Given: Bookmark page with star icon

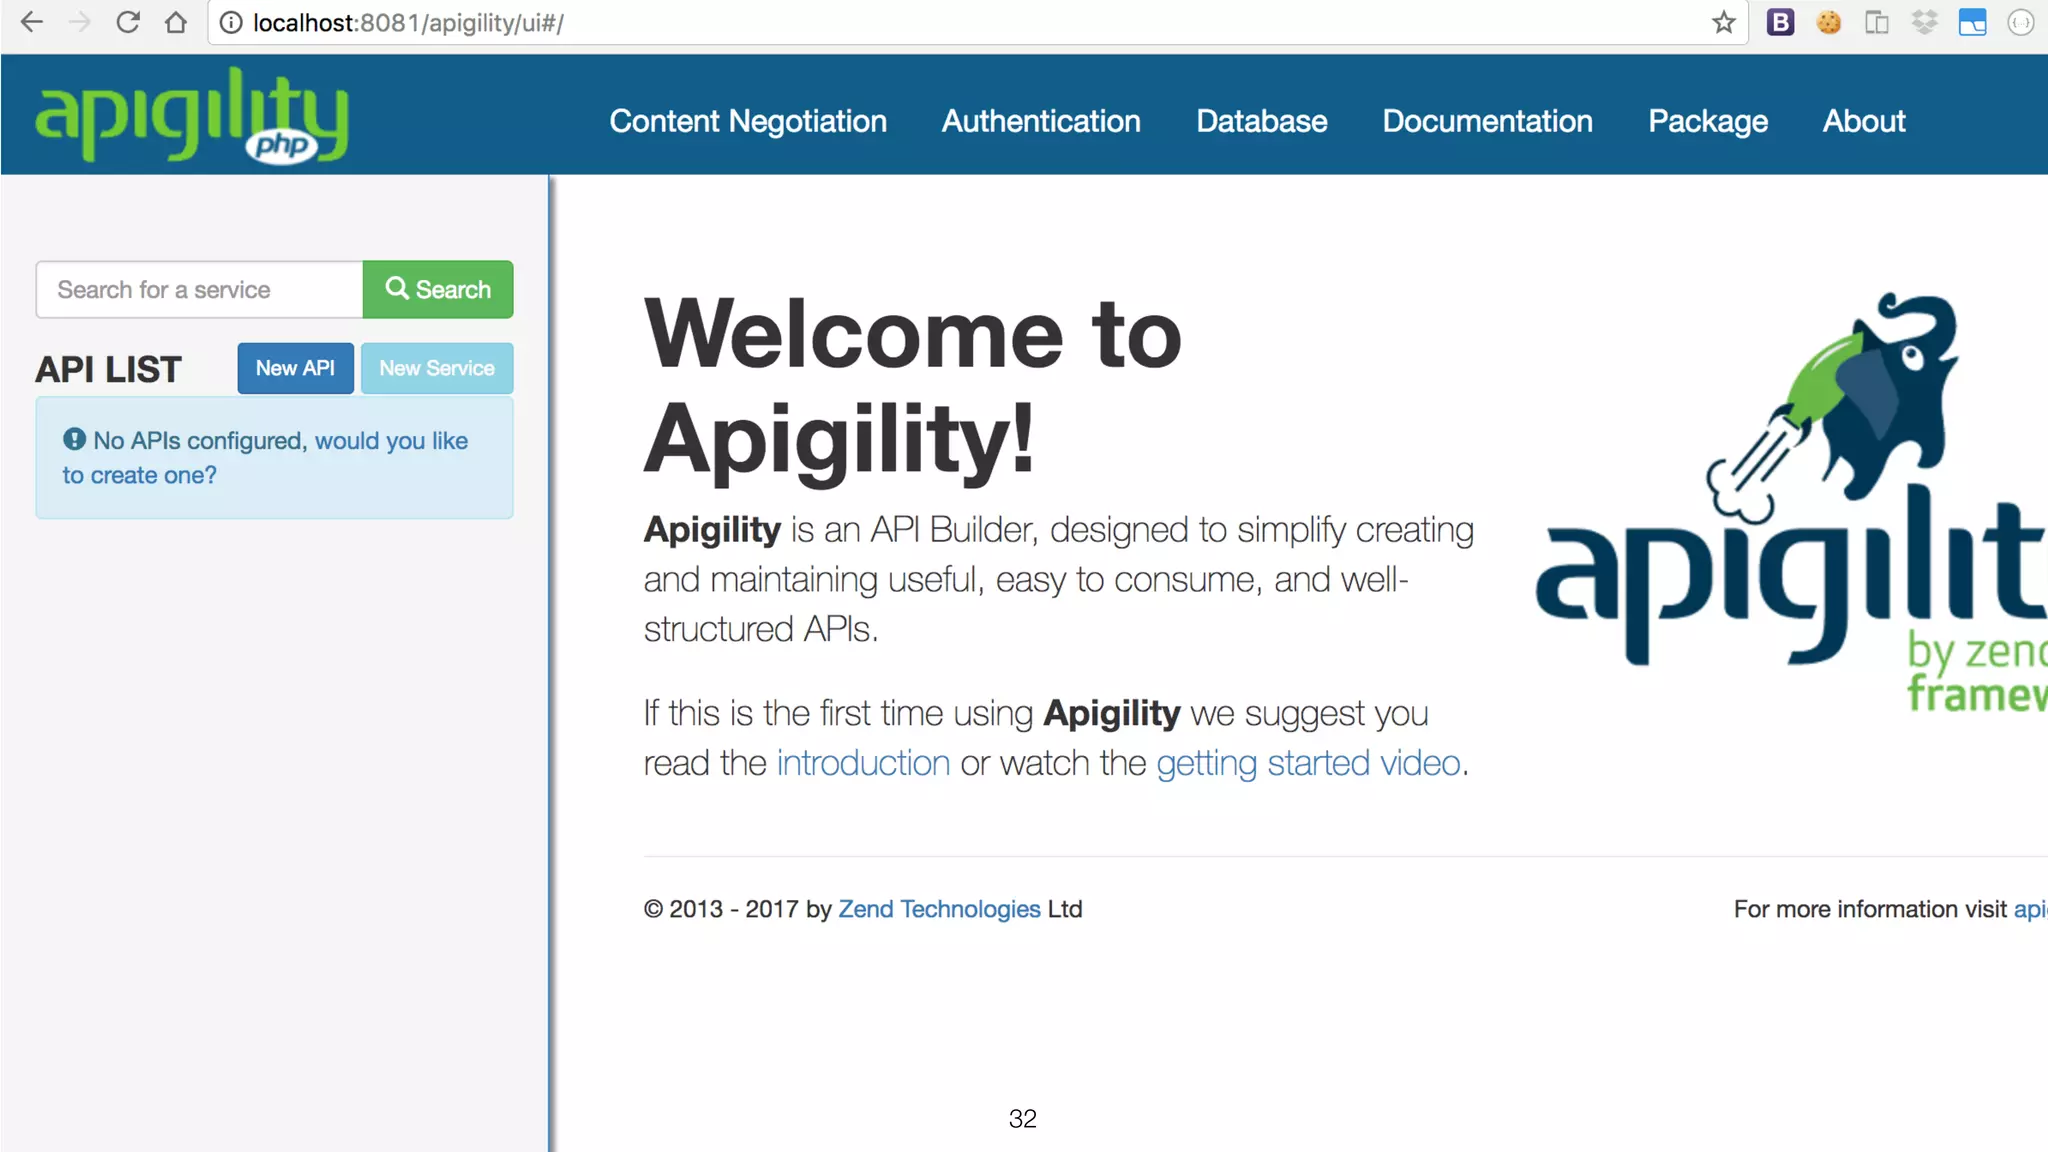Looking at the screenshot, I should pos(1723,22).
